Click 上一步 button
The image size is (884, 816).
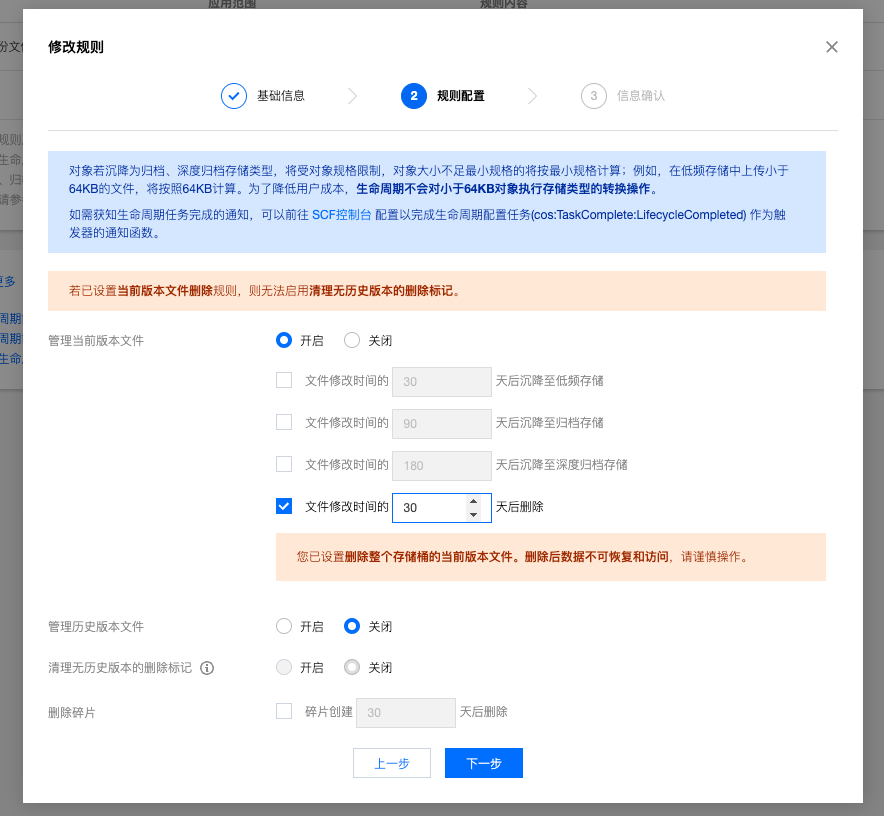[x=391, y=763]
